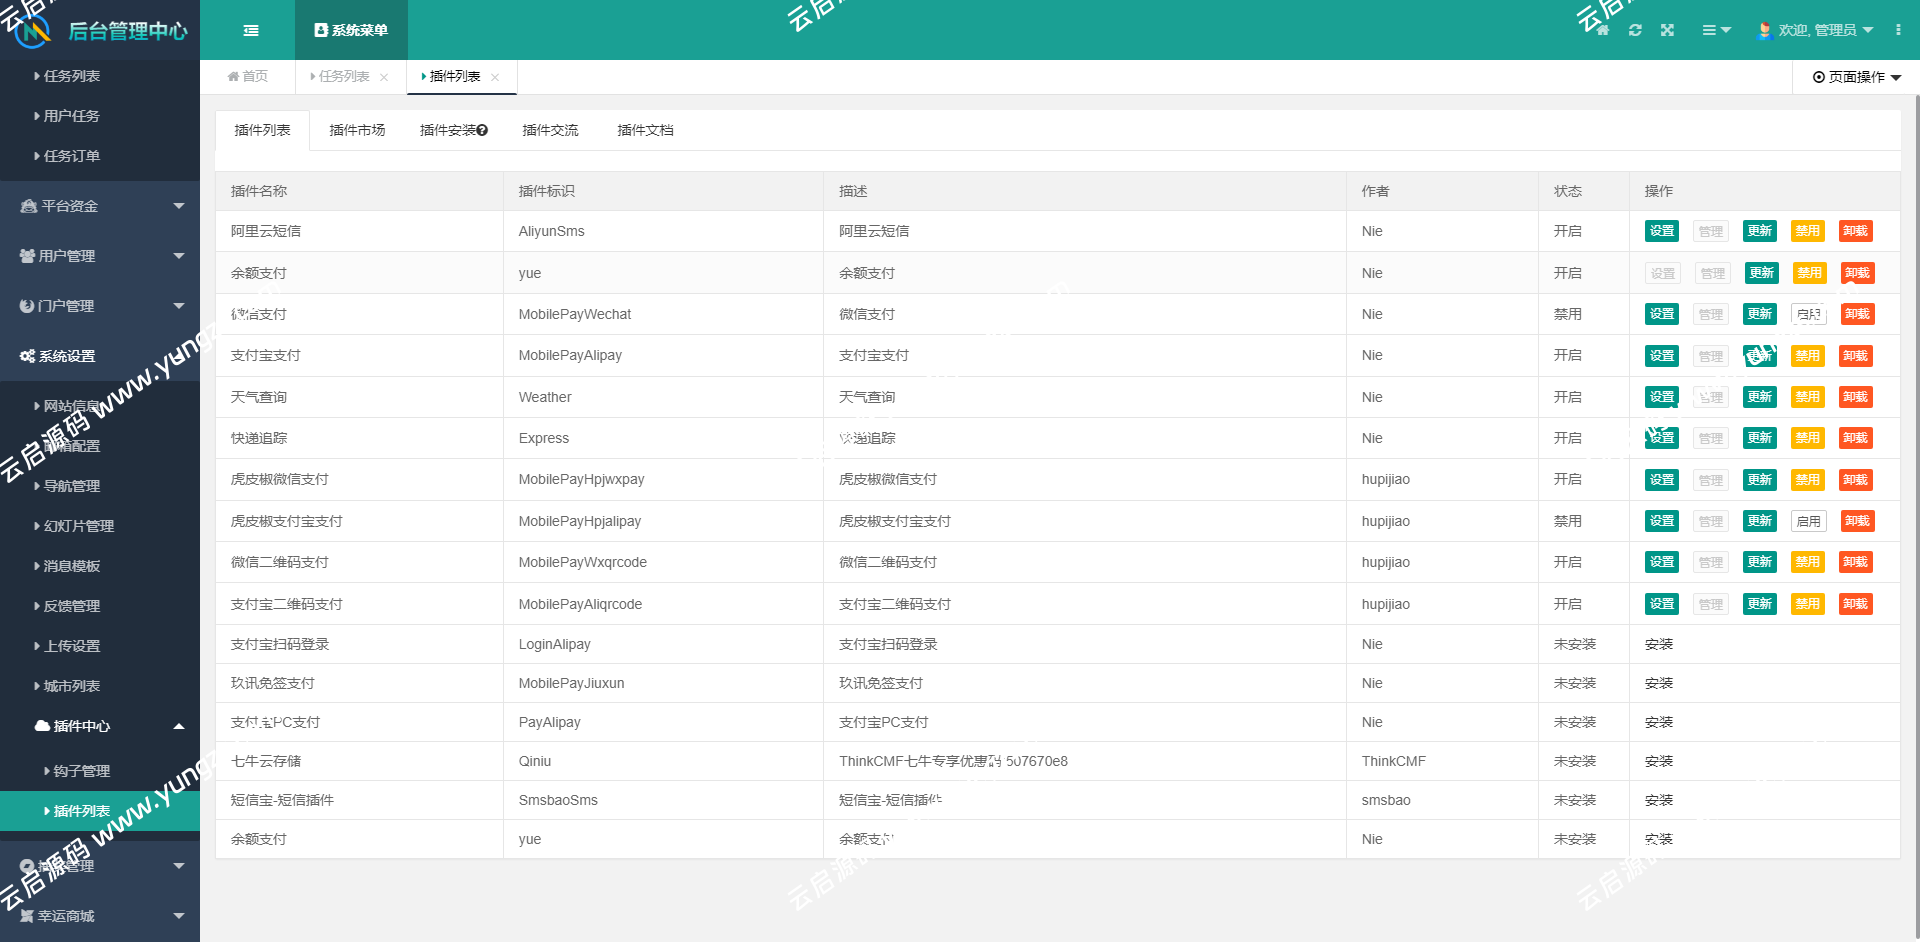Click the 系统设置 gear icon in the sidebar

click(27, 355)
